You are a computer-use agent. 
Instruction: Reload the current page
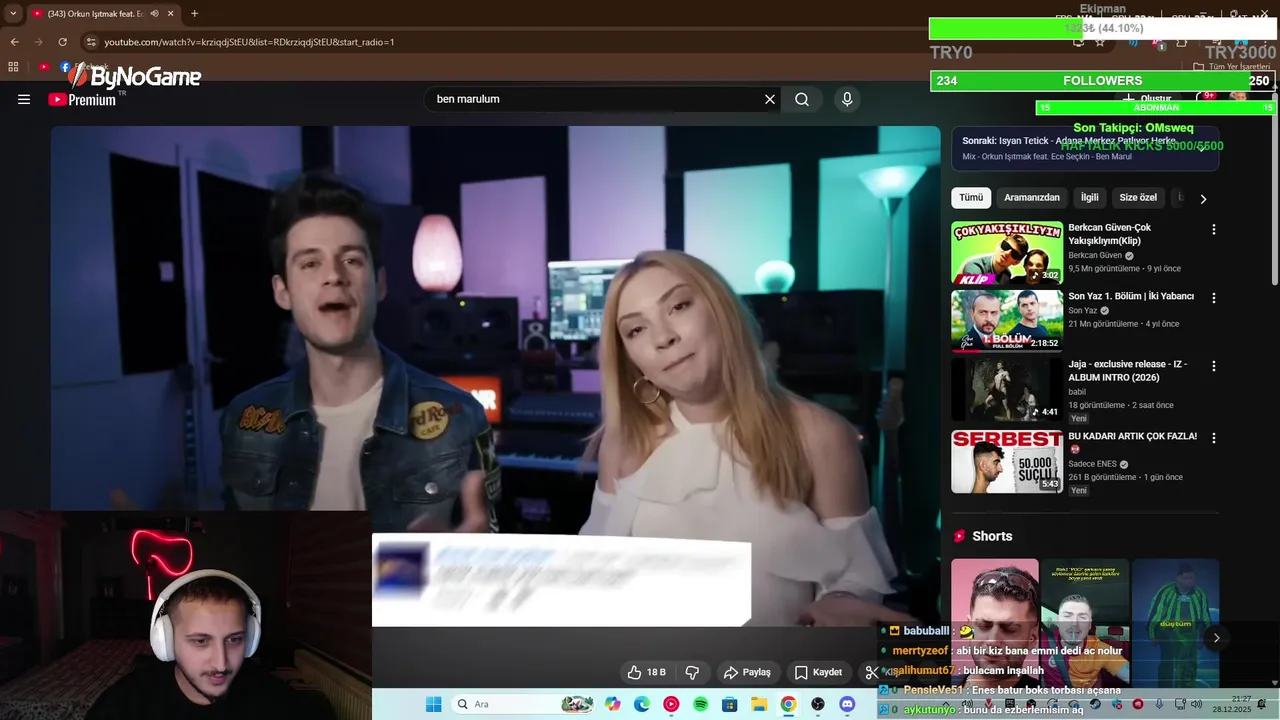coord(62,42)
